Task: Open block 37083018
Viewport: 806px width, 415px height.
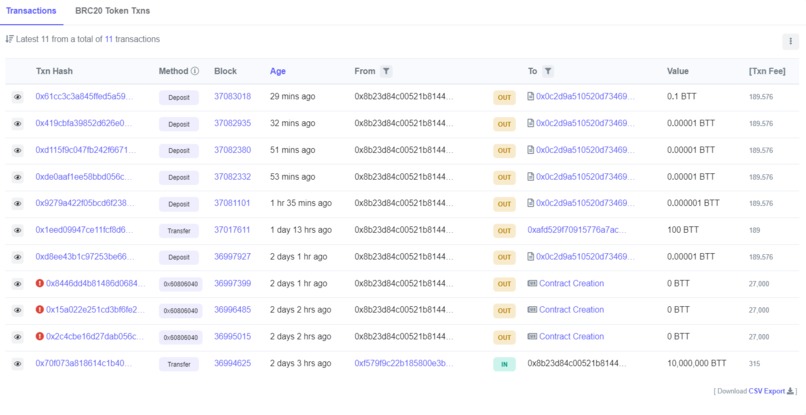Action: pyautogui.click(x=232, y=96)
